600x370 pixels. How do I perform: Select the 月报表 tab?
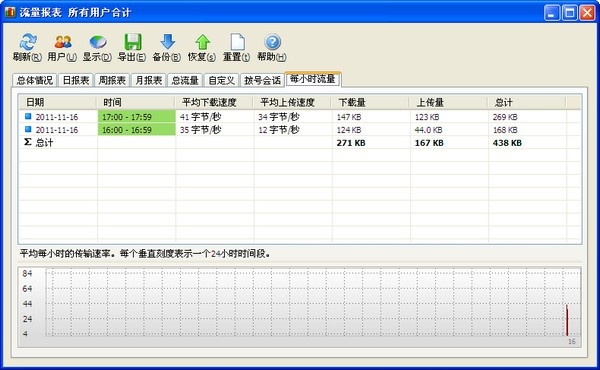coord(148,80)
